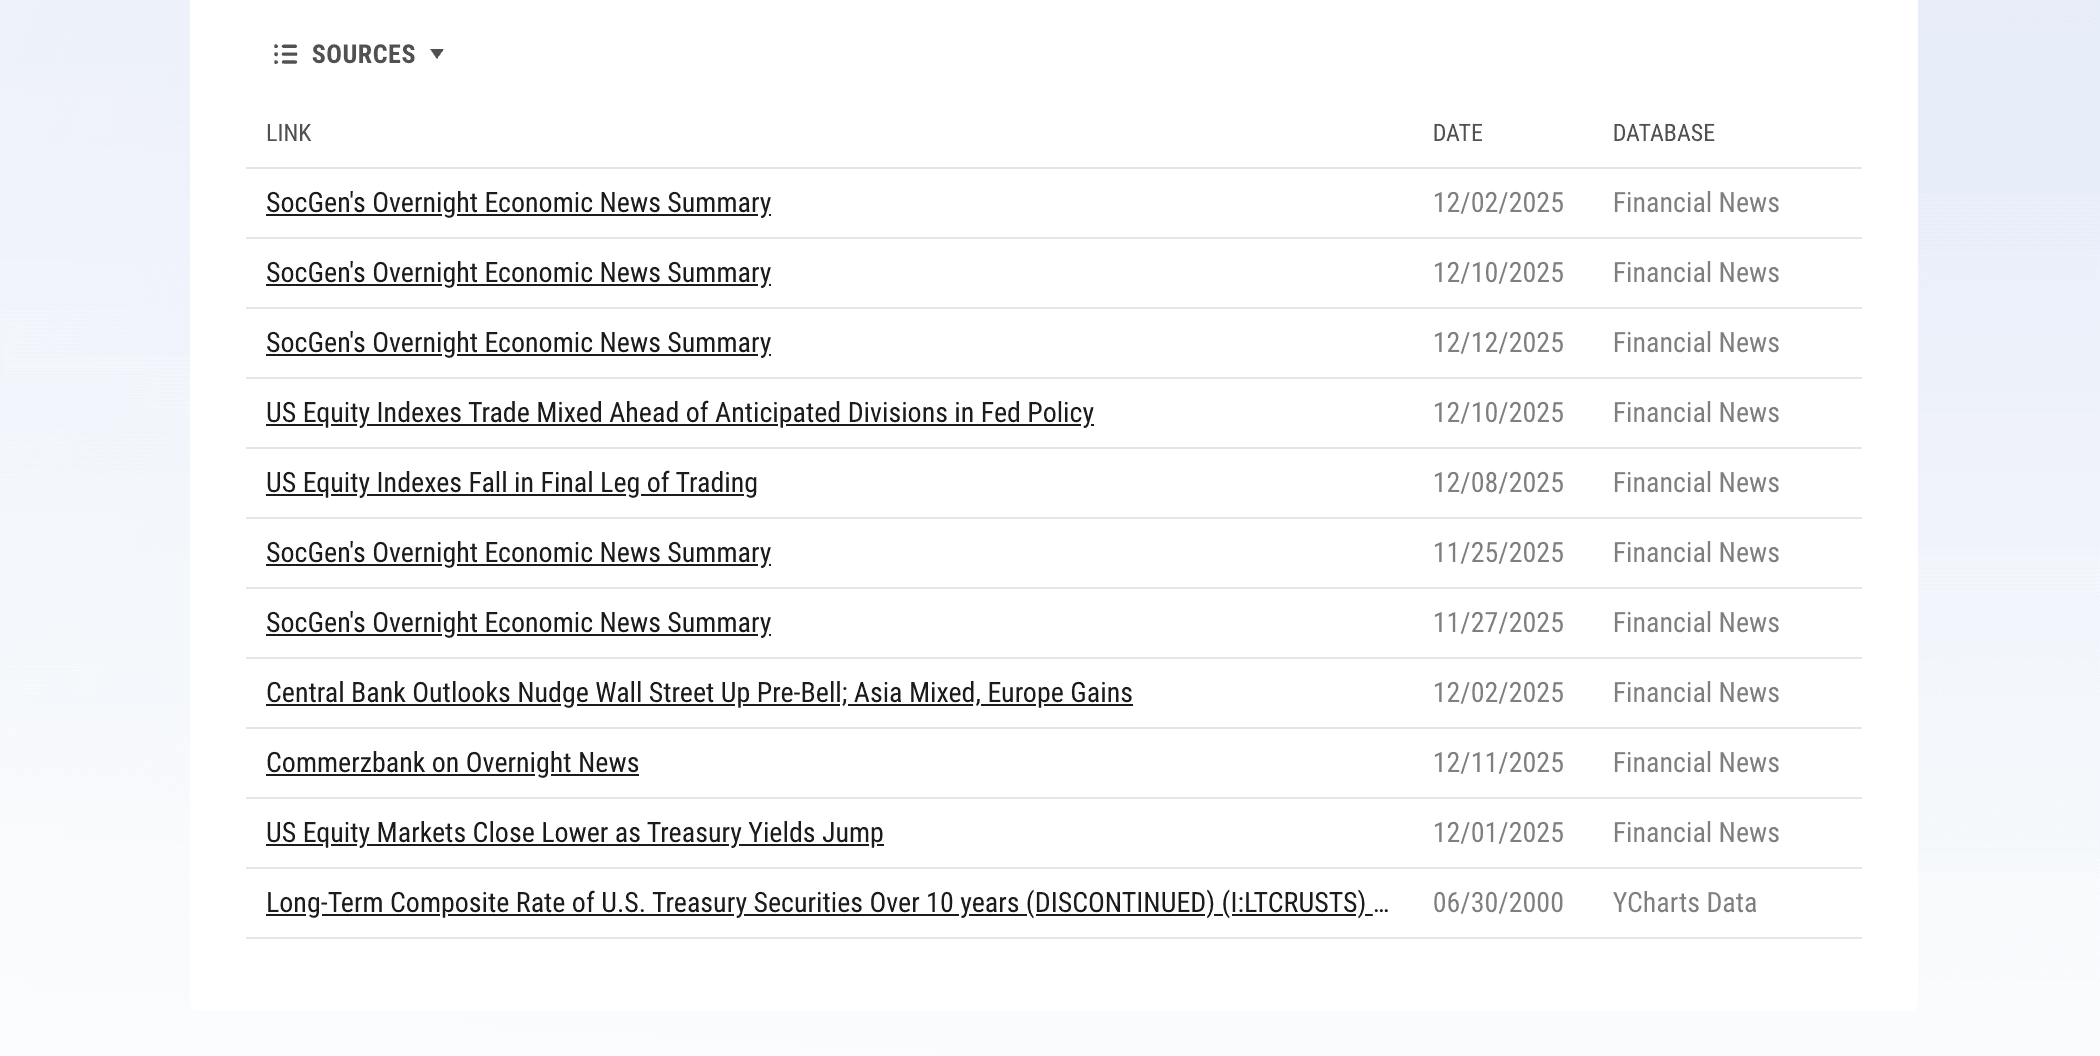2100x1056 pixels.
Task: Click the LINK column header
Action: tap(289, 133)
